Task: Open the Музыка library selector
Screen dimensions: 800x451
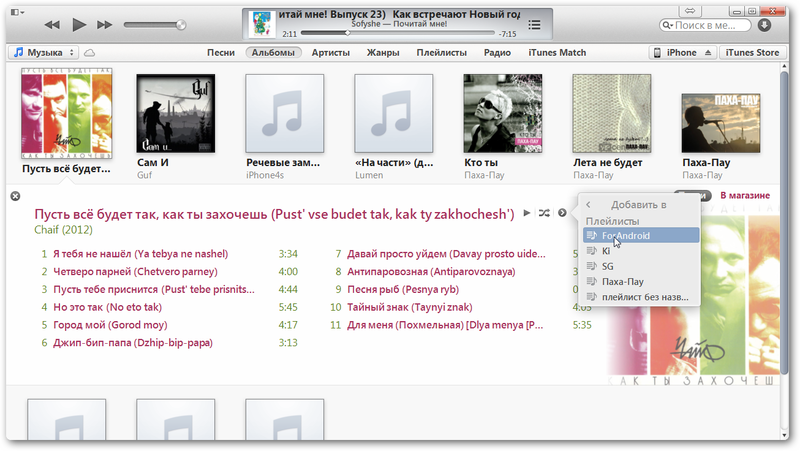Action: click(x=44, y=53)
